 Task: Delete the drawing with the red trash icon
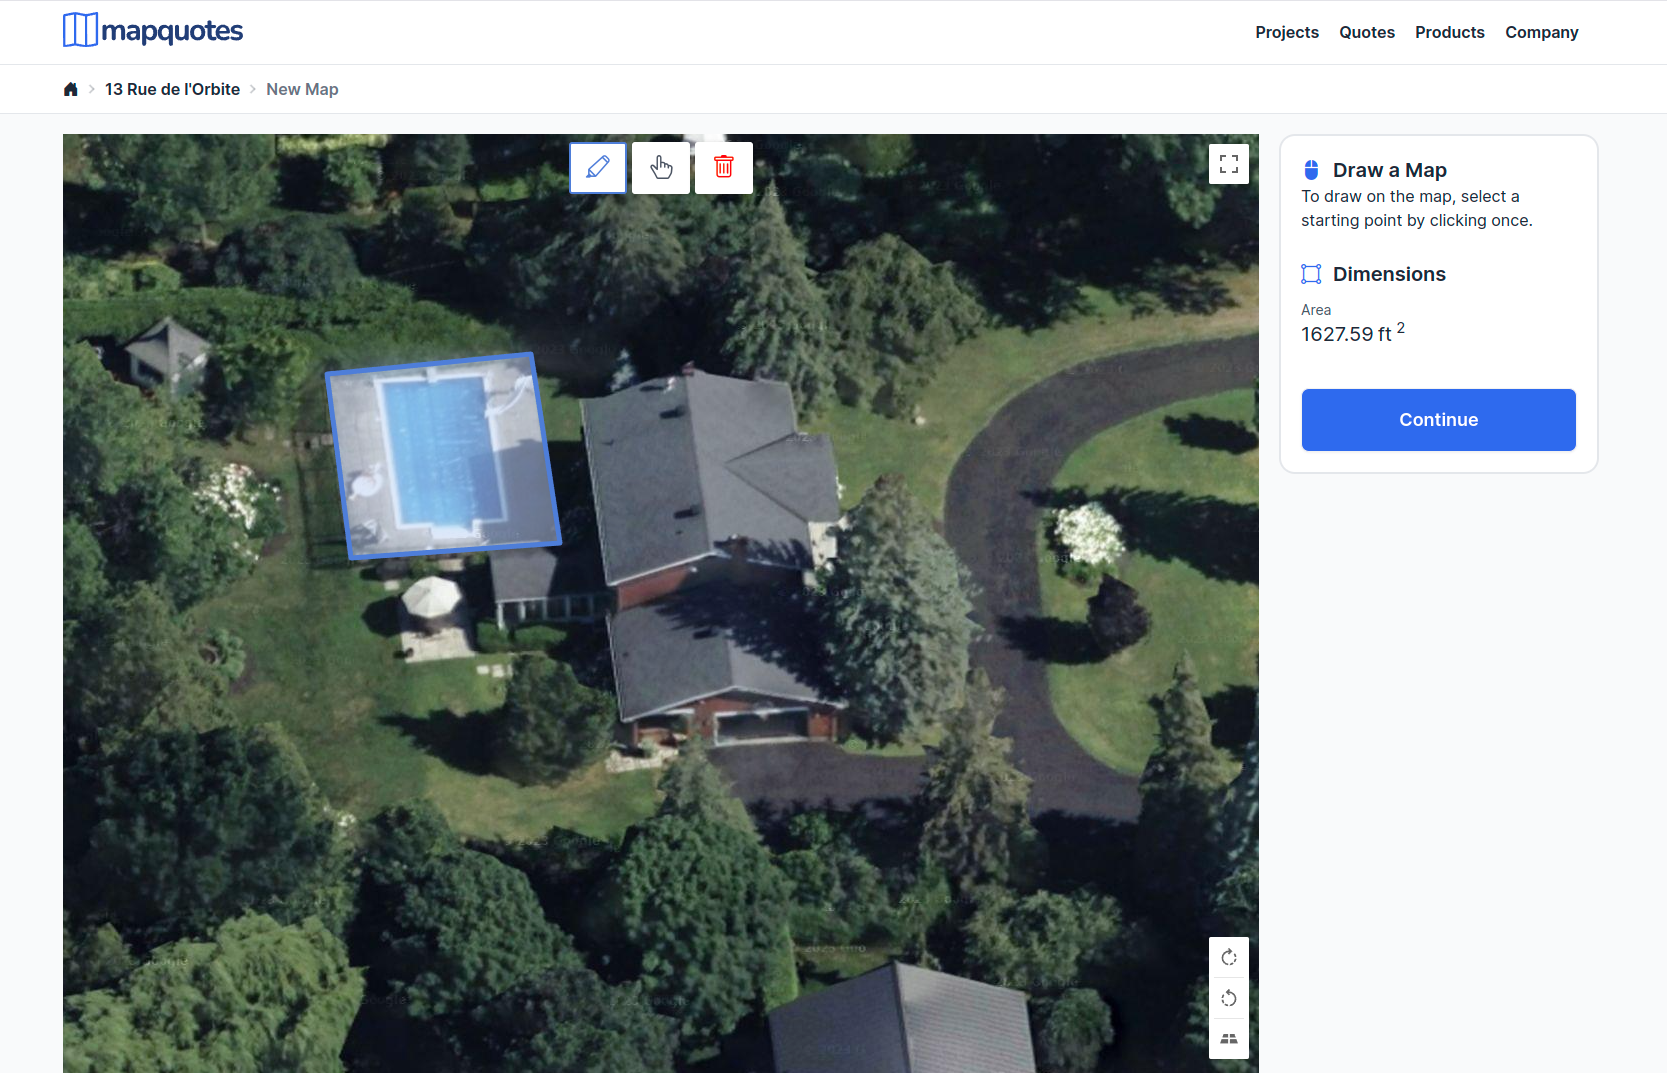click(x=724, y=167)
